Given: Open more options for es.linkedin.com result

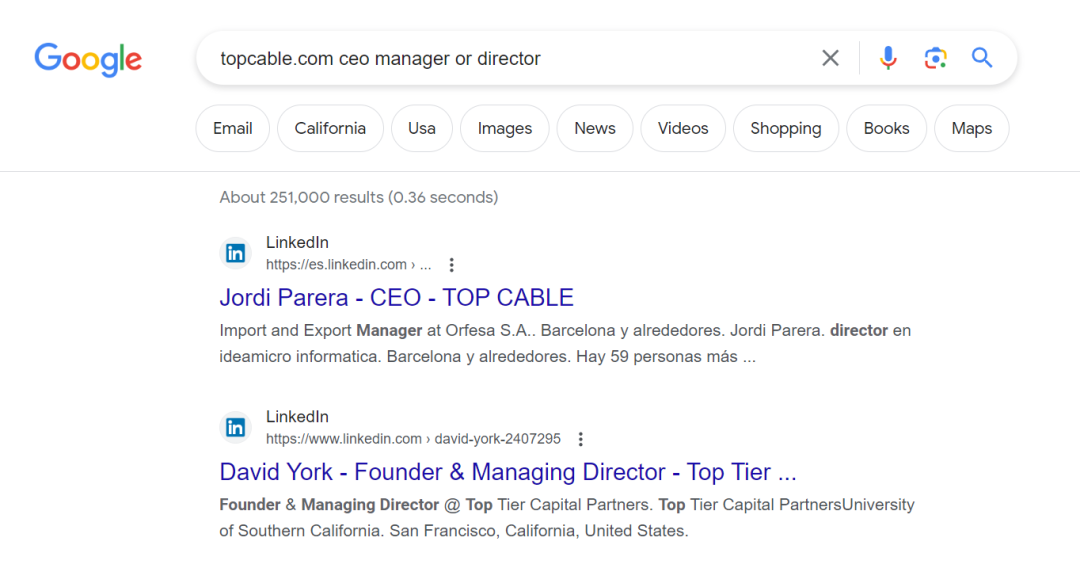Looking at the screenshot, I should tap(451, 265).
